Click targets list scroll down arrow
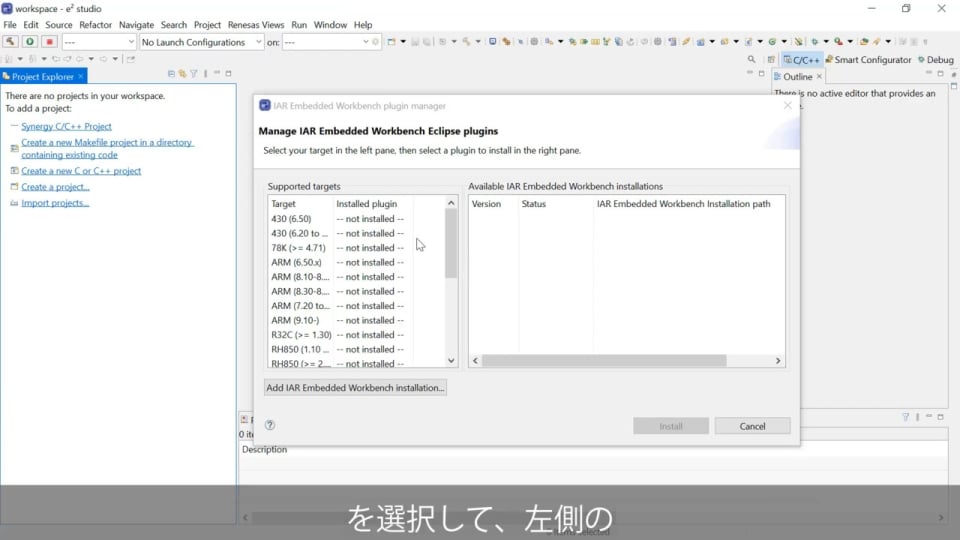The image size is (960, 540). [x=451, y=361]
